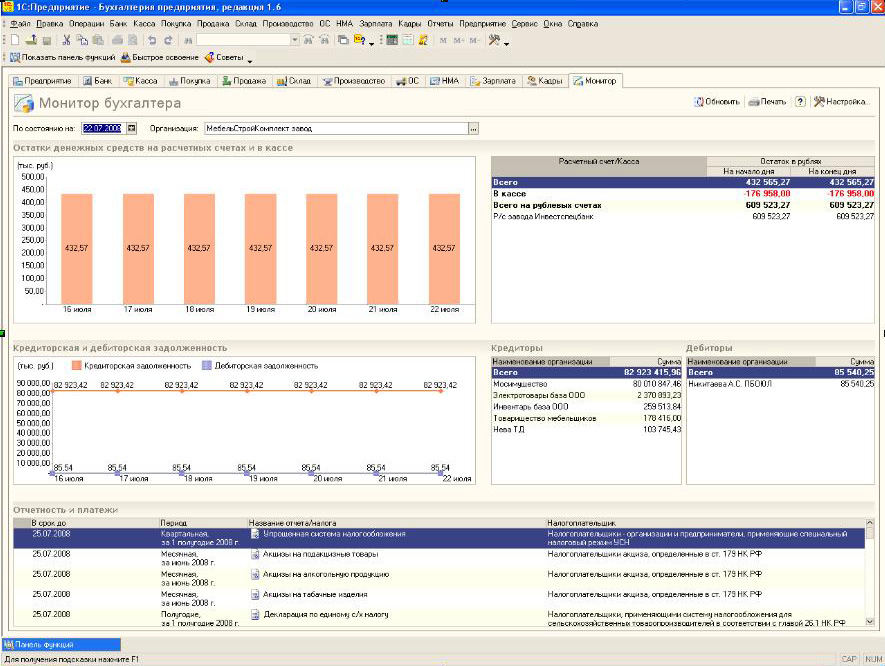
Task: Click the New document toolbar icon
Action: (x=15, y=40)
